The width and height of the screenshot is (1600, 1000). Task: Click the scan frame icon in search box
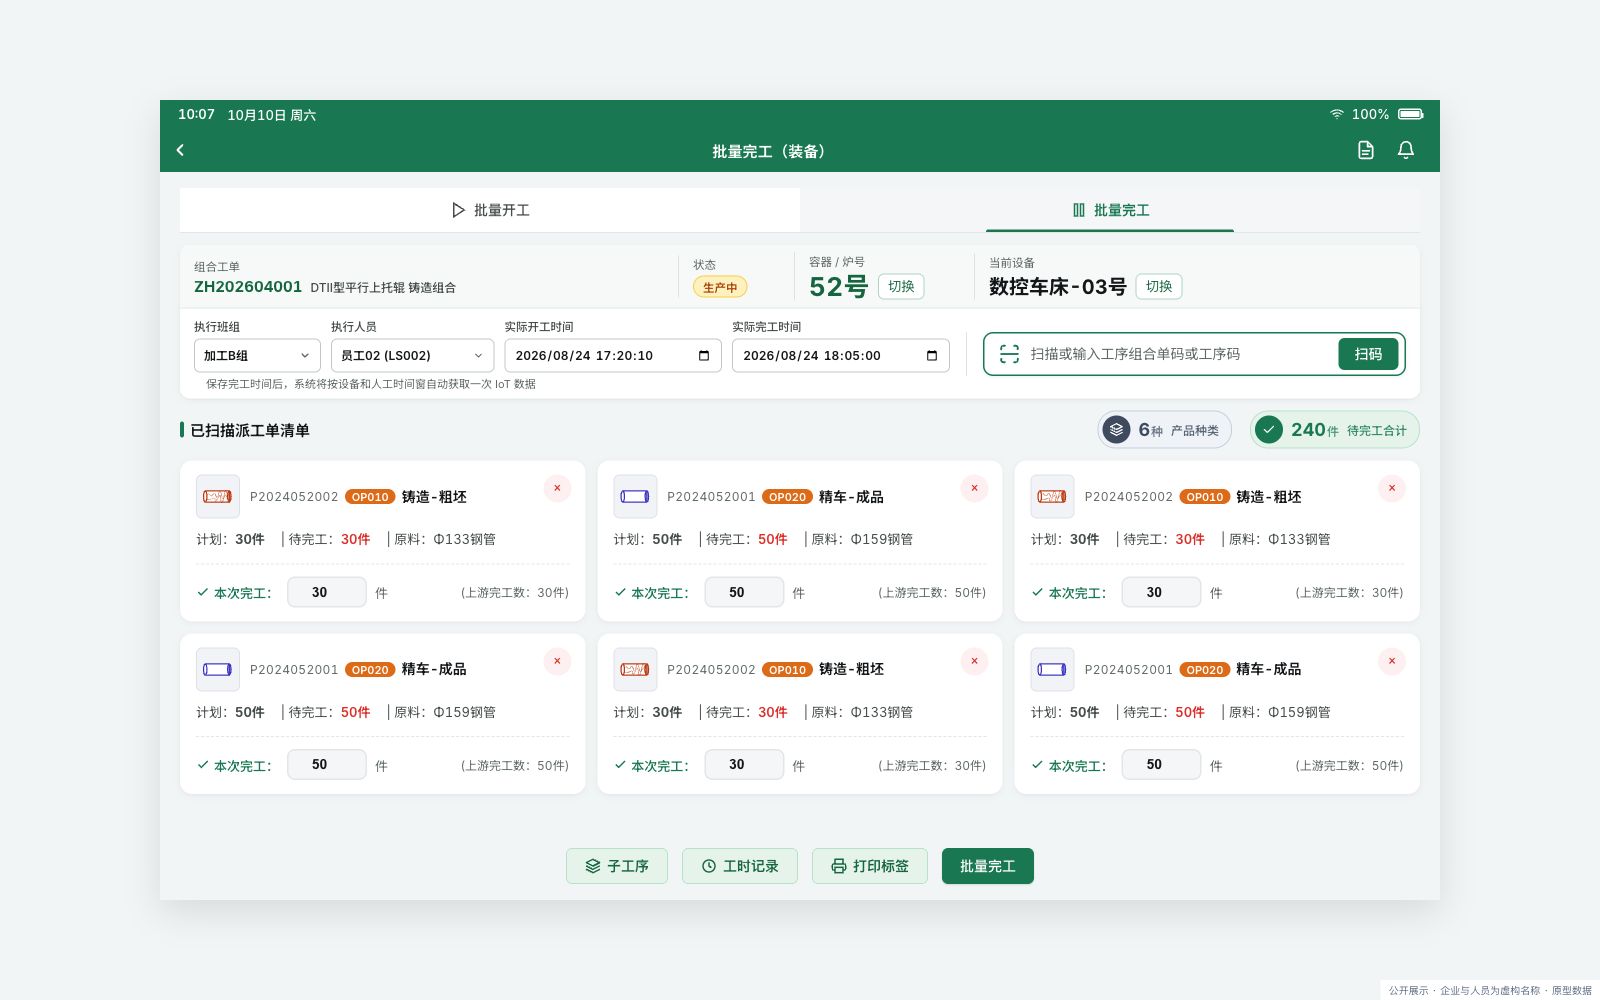1009,354
